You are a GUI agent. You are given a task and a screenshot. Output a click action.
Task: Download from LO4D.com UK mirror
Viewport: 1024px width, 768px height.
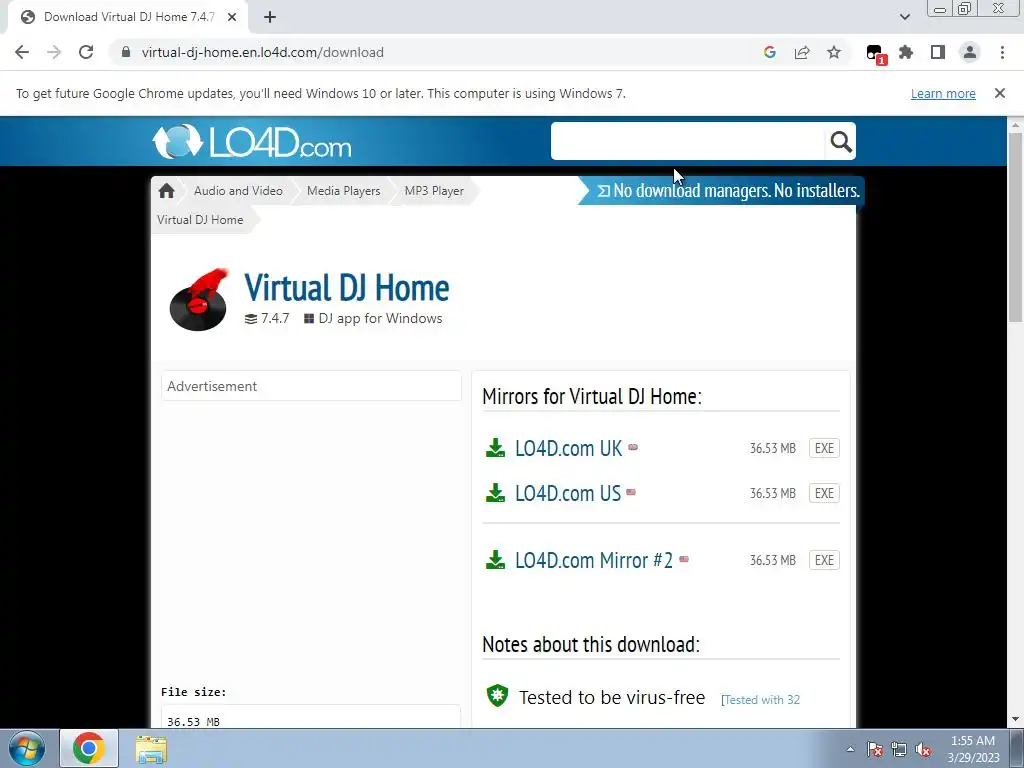[568, 448]
